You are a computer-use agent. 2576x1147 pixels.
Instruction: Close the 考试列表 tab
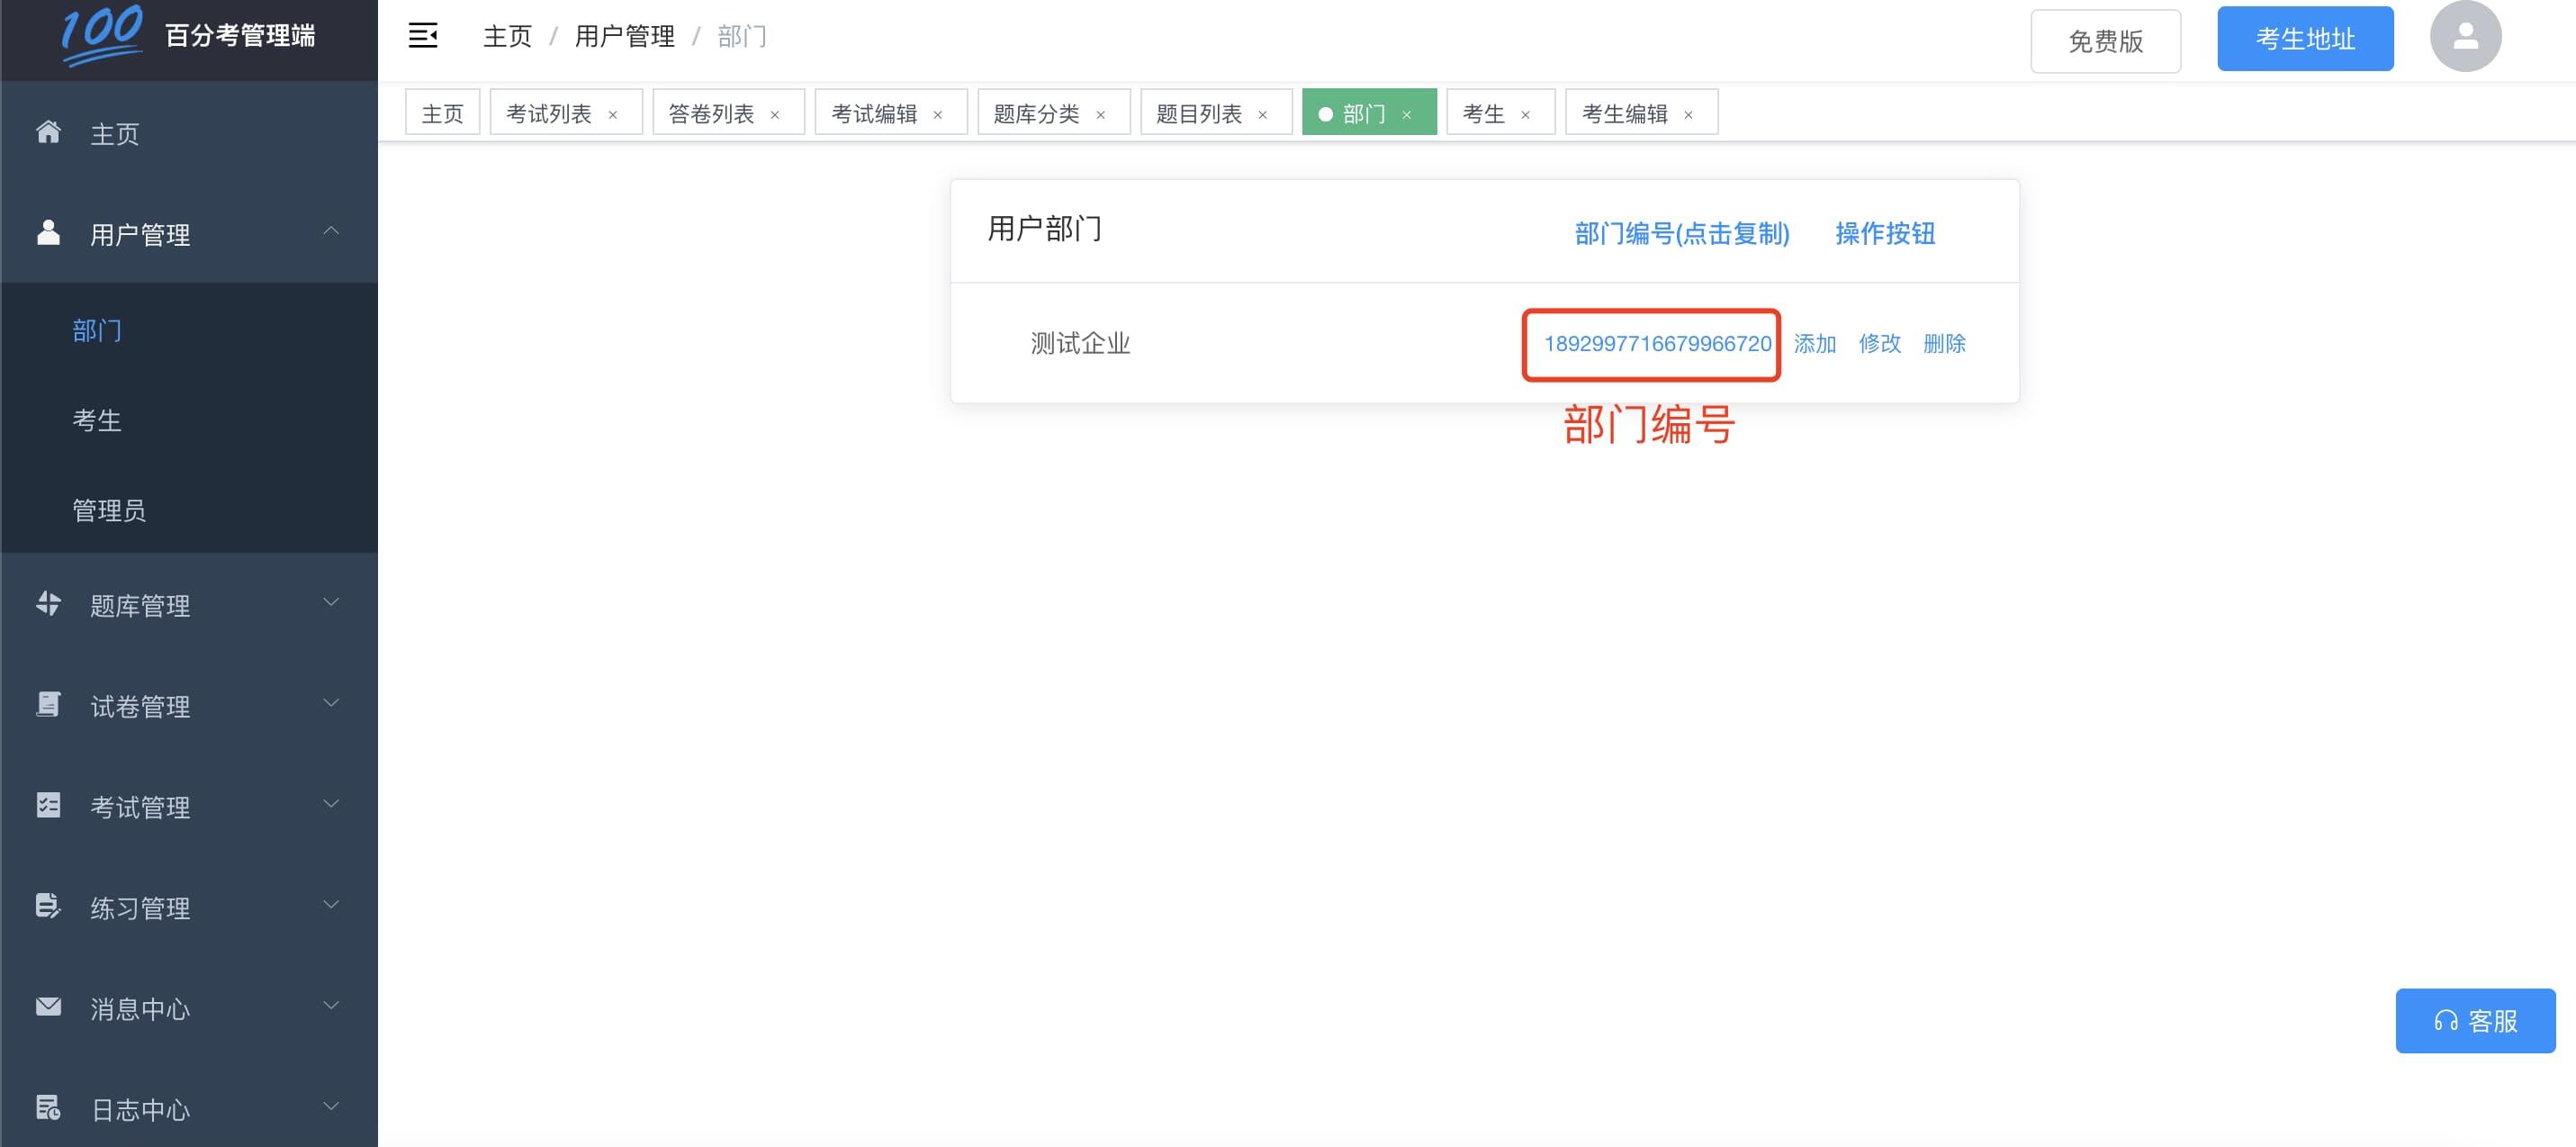point(613,115)
